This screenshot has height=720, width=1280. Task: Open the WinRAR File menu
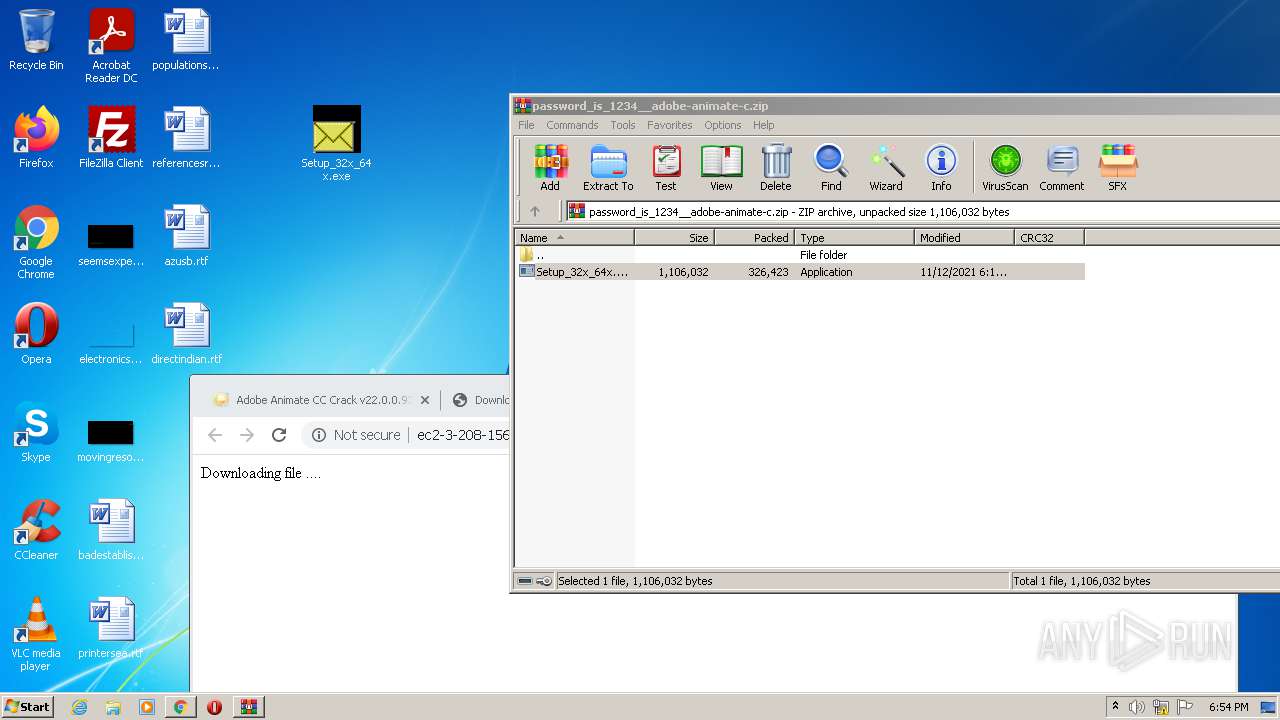(526, 125)
